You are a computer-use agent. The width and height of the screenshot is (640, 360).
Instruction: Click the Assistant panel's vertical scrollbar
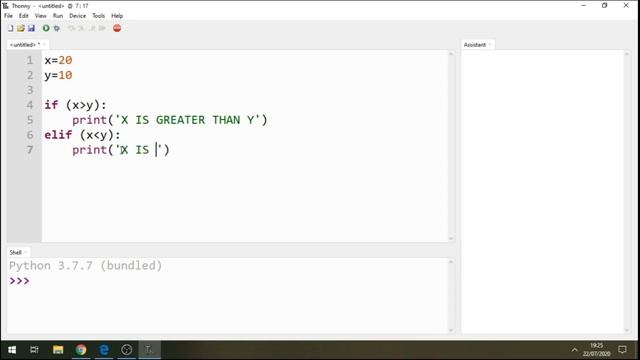(x=627, y=191)
